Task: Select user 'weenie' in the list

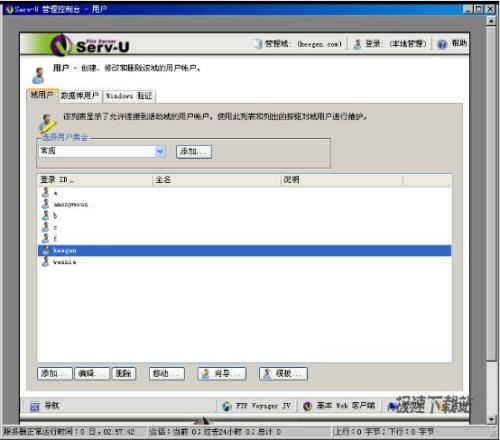Action: 65,262
